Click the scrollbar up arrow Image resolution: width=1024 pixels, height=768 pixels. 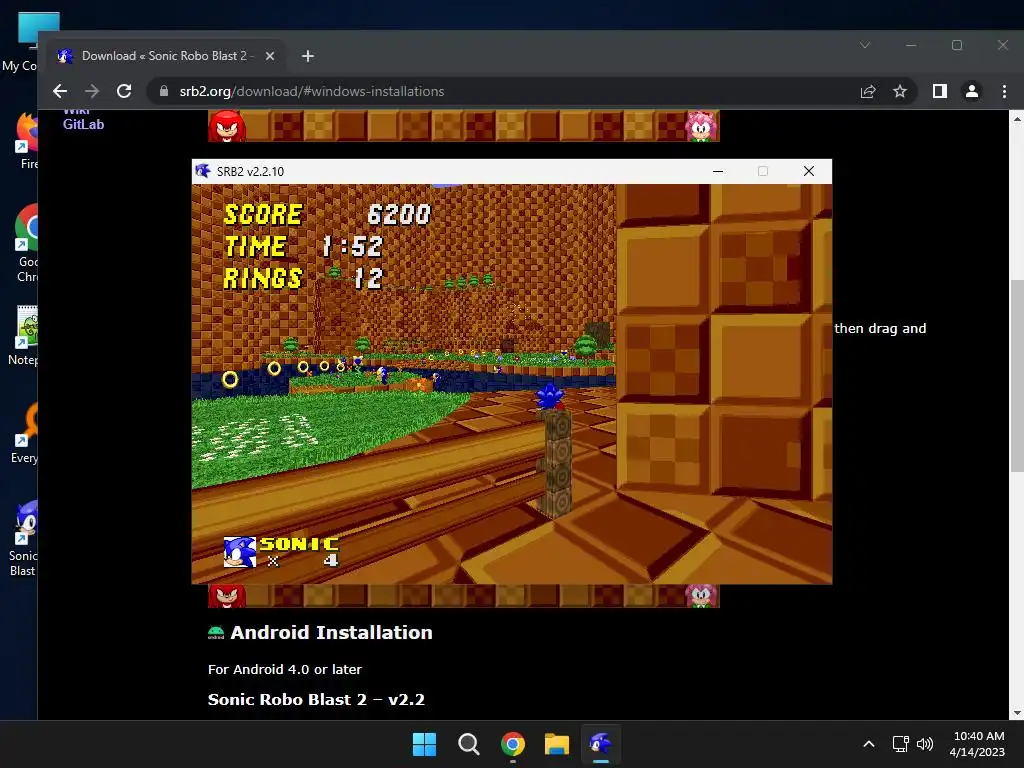pos(1017,119)
